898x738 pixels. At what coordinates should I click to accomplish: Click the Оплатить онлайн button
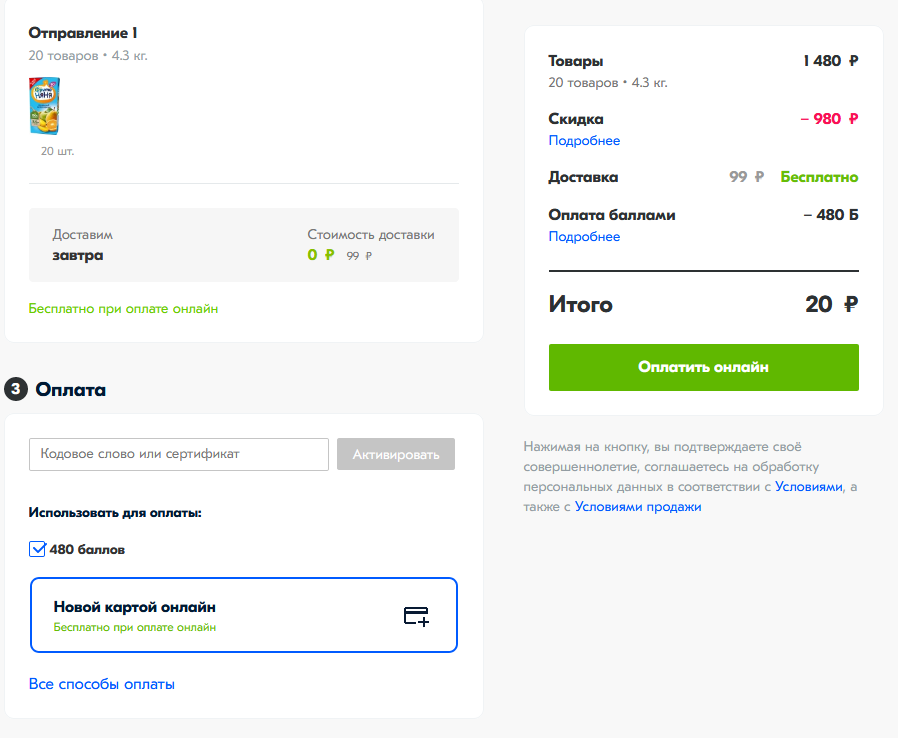pos(704,368)
